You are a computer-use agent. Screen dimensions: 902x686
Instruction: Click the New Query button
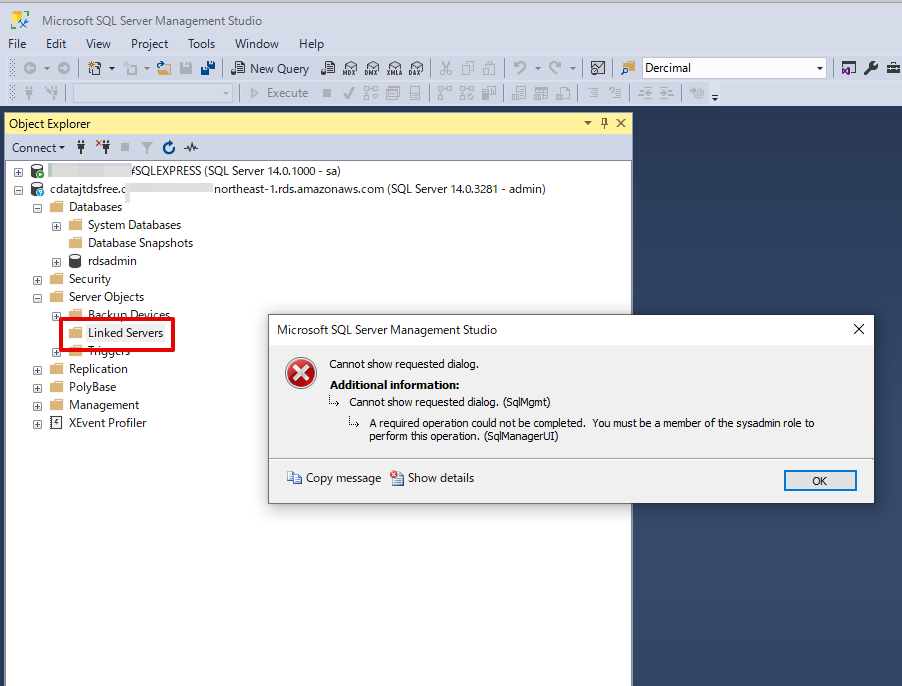270,68
